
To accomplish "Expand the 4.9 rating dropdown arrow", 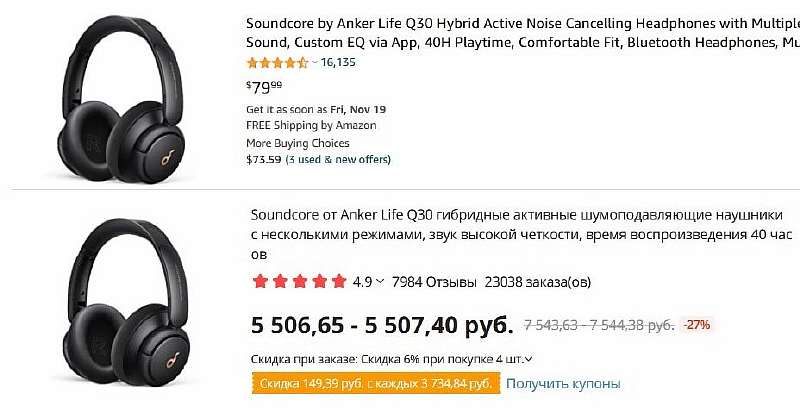I will 382,282.
